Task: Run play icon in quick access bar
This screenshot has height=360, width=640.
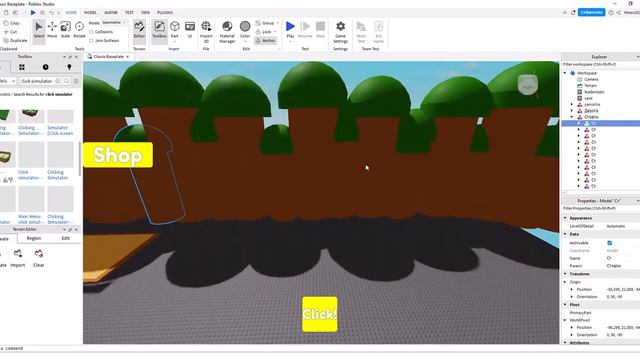Action: click(33, 13)
